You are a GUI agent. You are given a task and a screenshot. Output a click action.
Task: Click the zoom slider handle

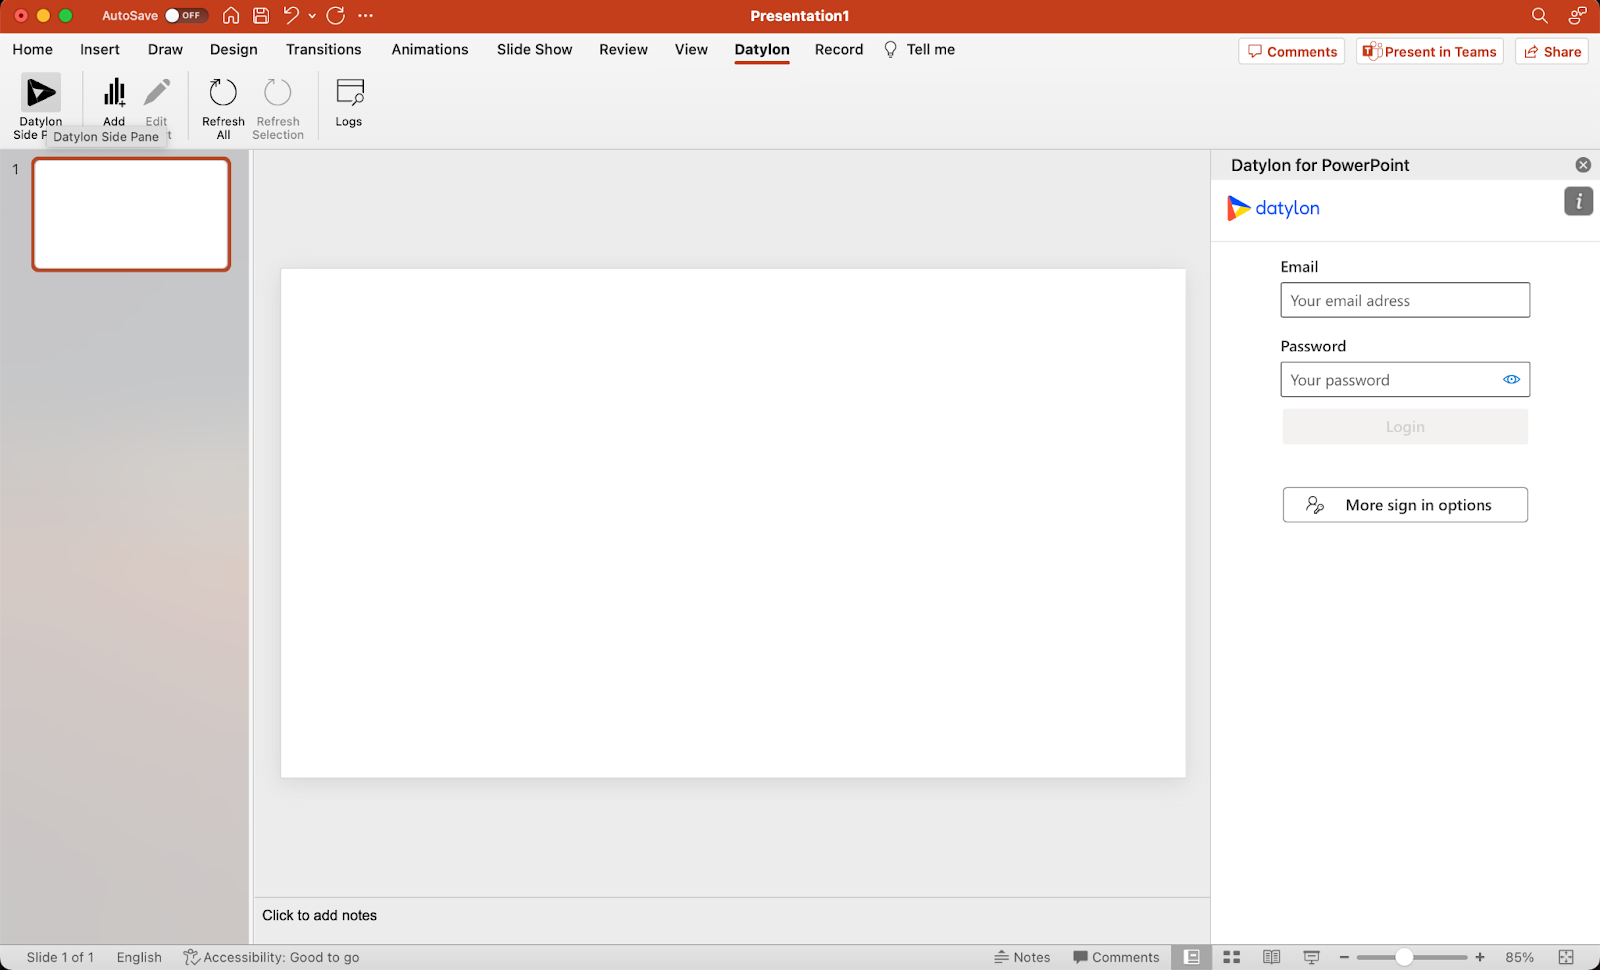(1405, 957)
